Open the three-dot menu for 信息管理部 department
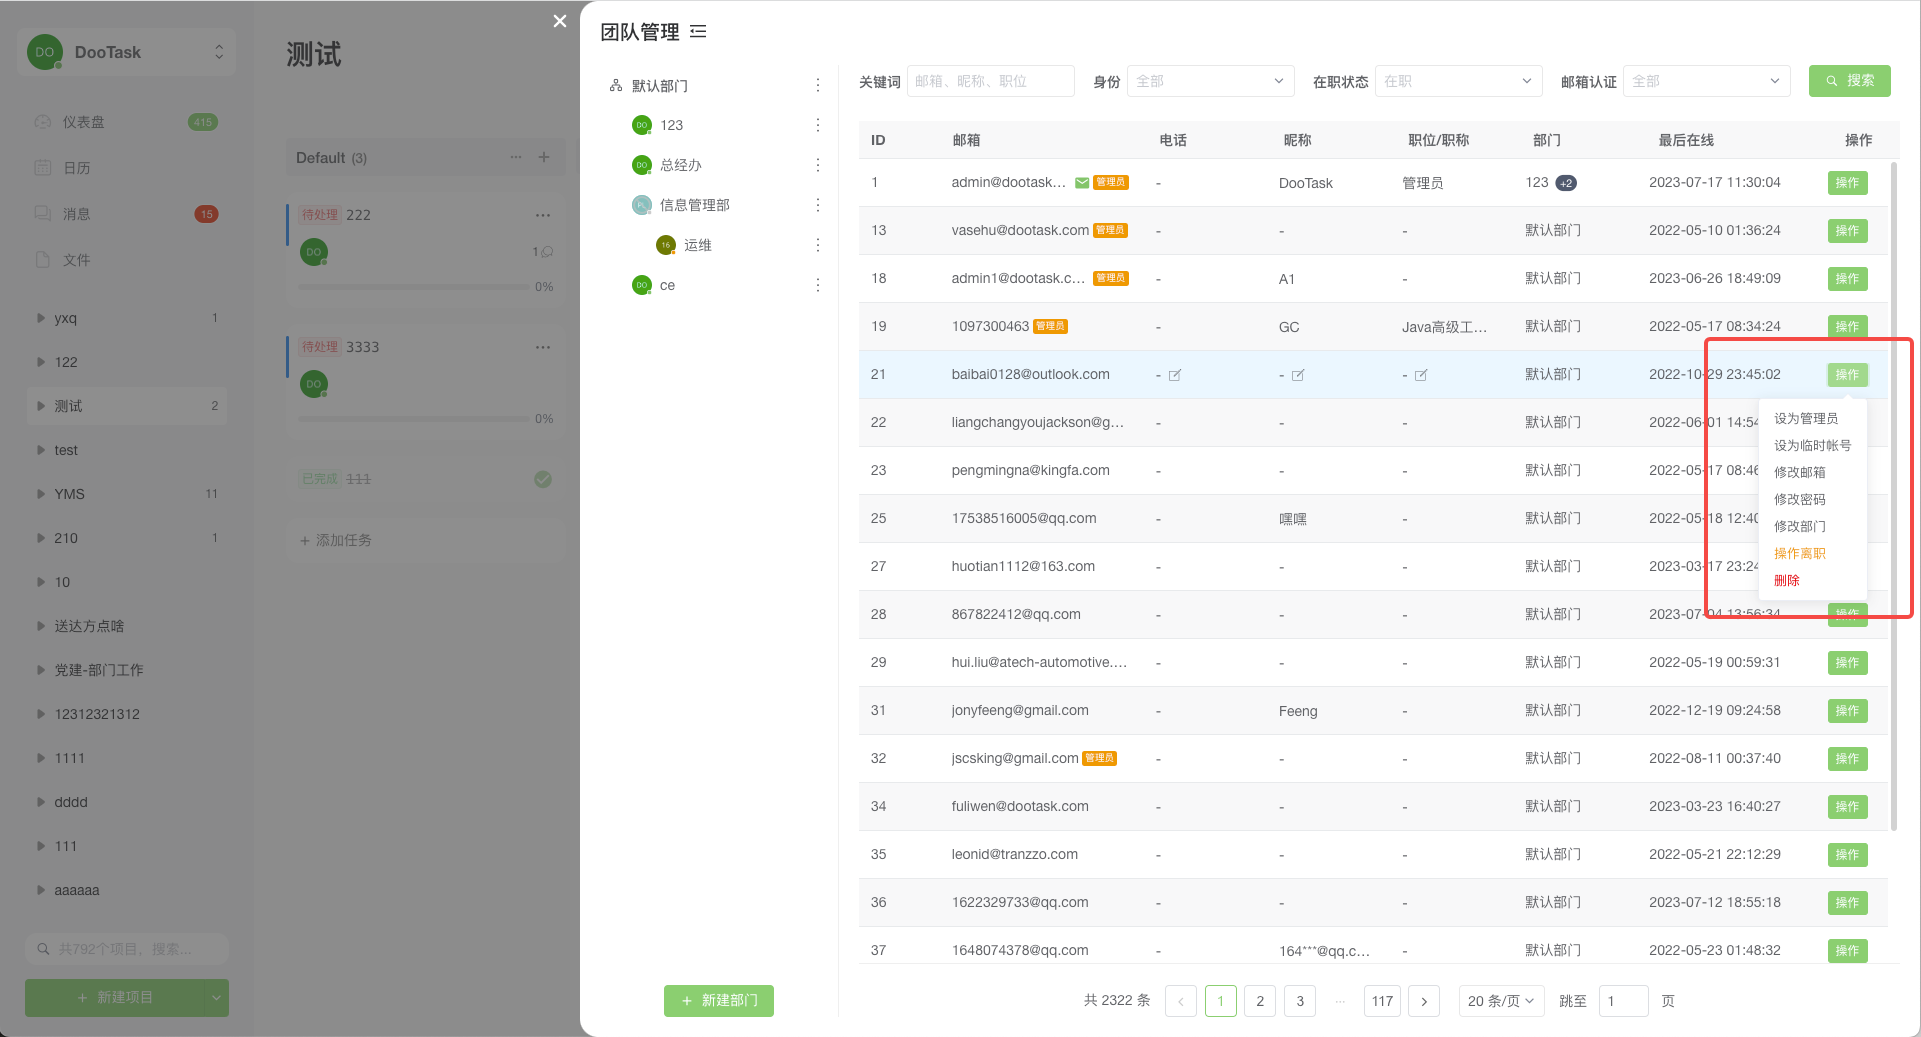The height and width of the screenshot is (1037, 1921). coord(818,205)
